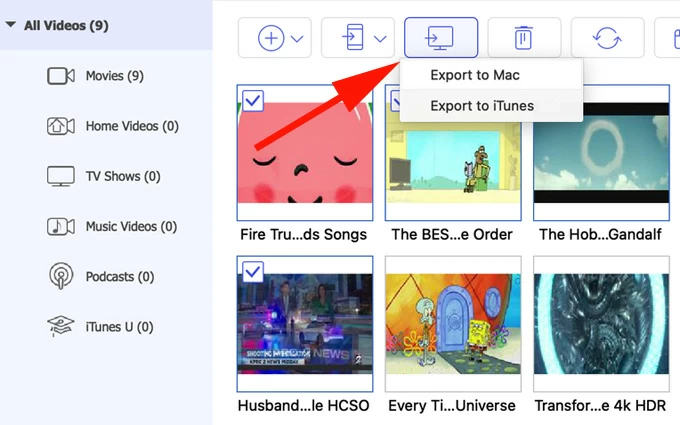Click the TV Shows monitor icon
Screen dimensions: 680x425
(x=61, y=177)
